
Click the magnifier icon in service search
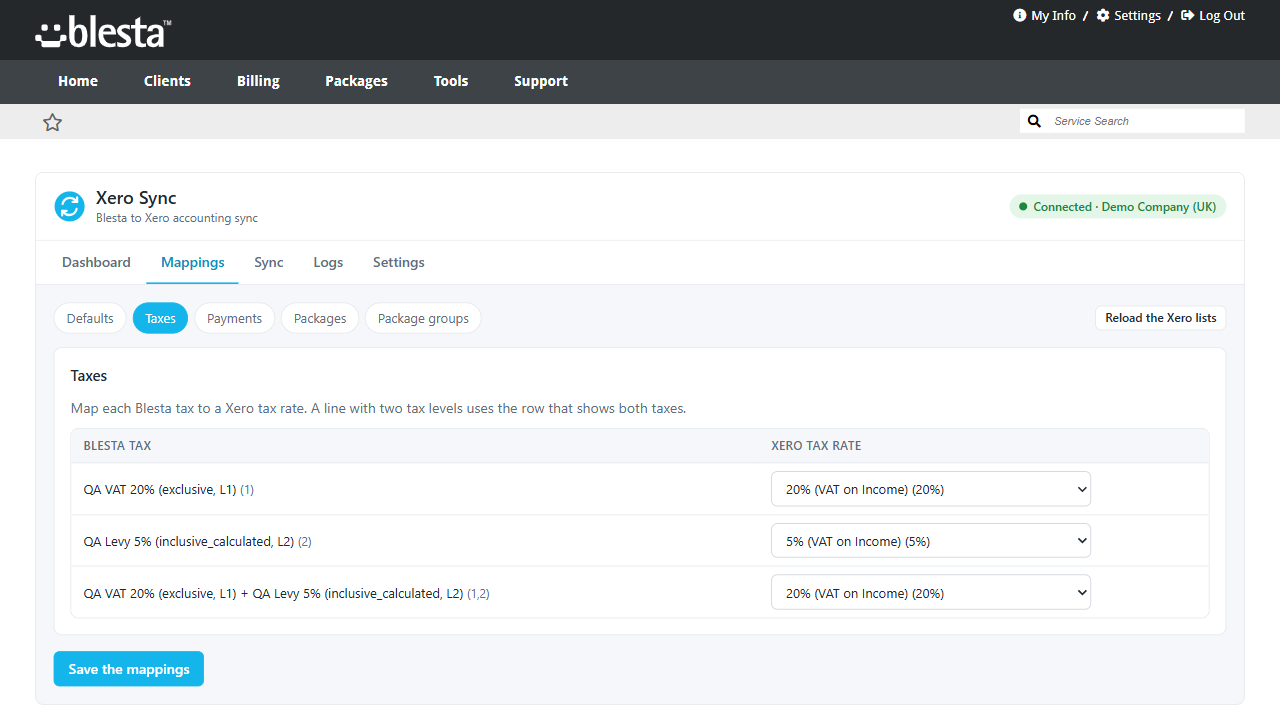point(1035,121)
